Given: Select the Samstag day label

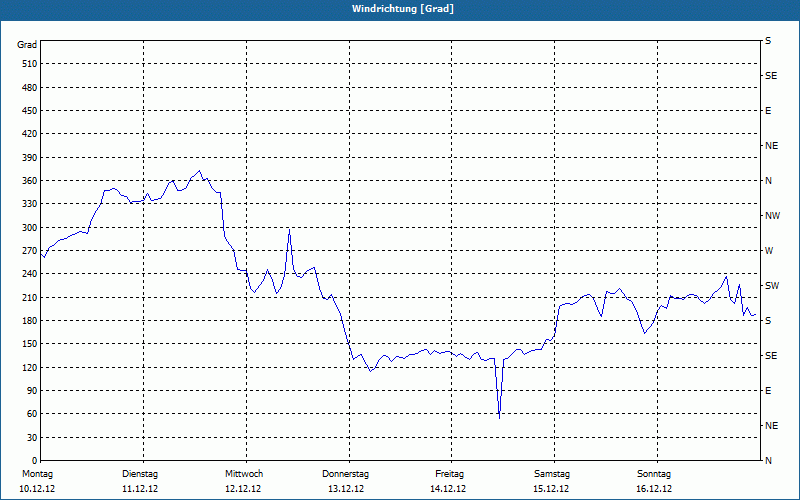Looking at the screenshot, I should (x=552, y=474).
